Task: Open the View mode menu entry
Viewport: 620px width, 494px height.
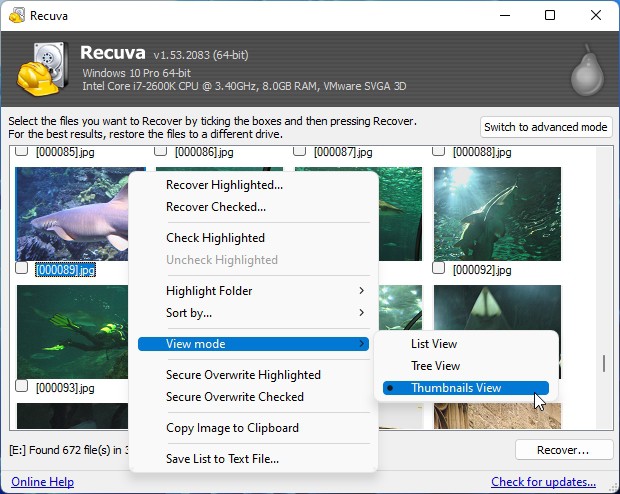Action: pyautogui.click(x=253, y=344)
